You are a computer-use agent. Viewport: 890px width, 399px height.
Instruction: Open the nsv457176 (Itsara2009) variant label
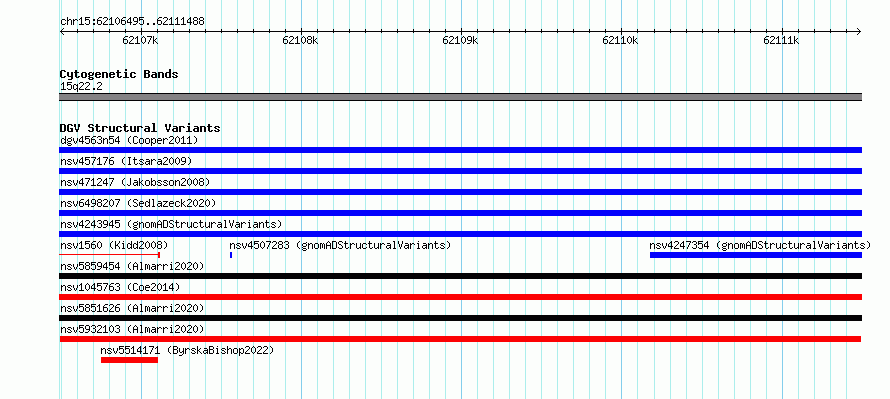click(126, 161)
